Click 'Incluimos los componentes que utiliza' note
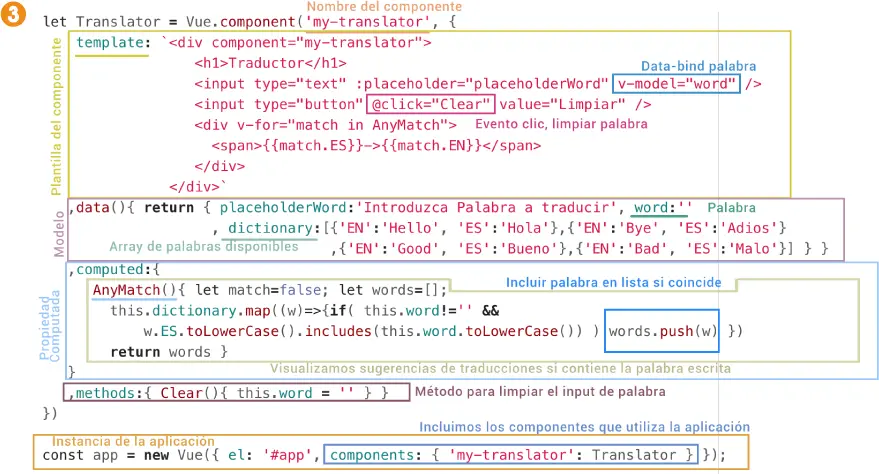Image resolution: width=879 pixels, height=474 pixels. point(584,427)
